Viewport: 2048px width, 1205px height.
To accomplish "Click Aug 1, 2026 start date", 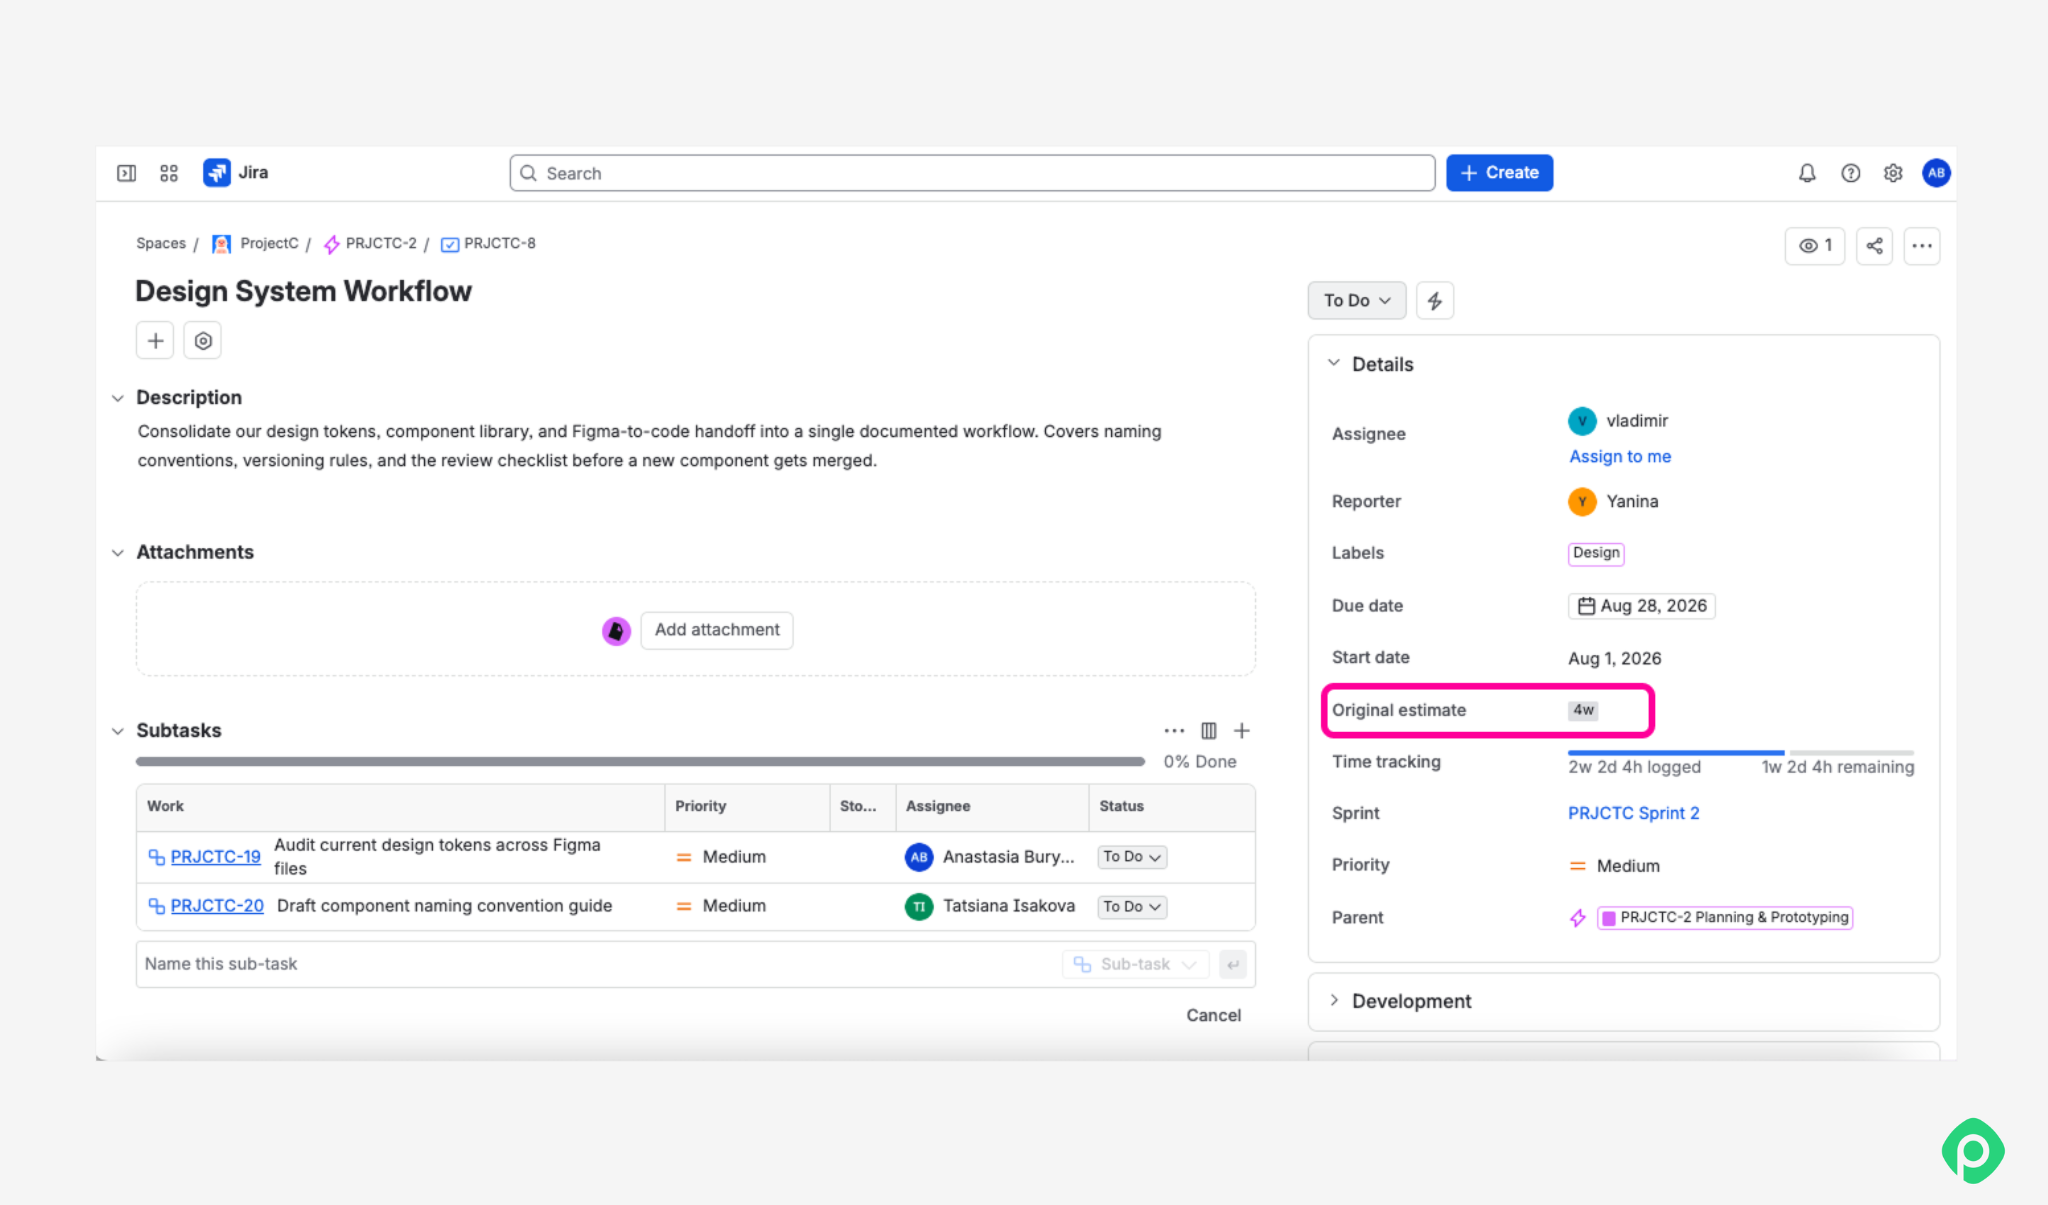I will point(1614,659).
